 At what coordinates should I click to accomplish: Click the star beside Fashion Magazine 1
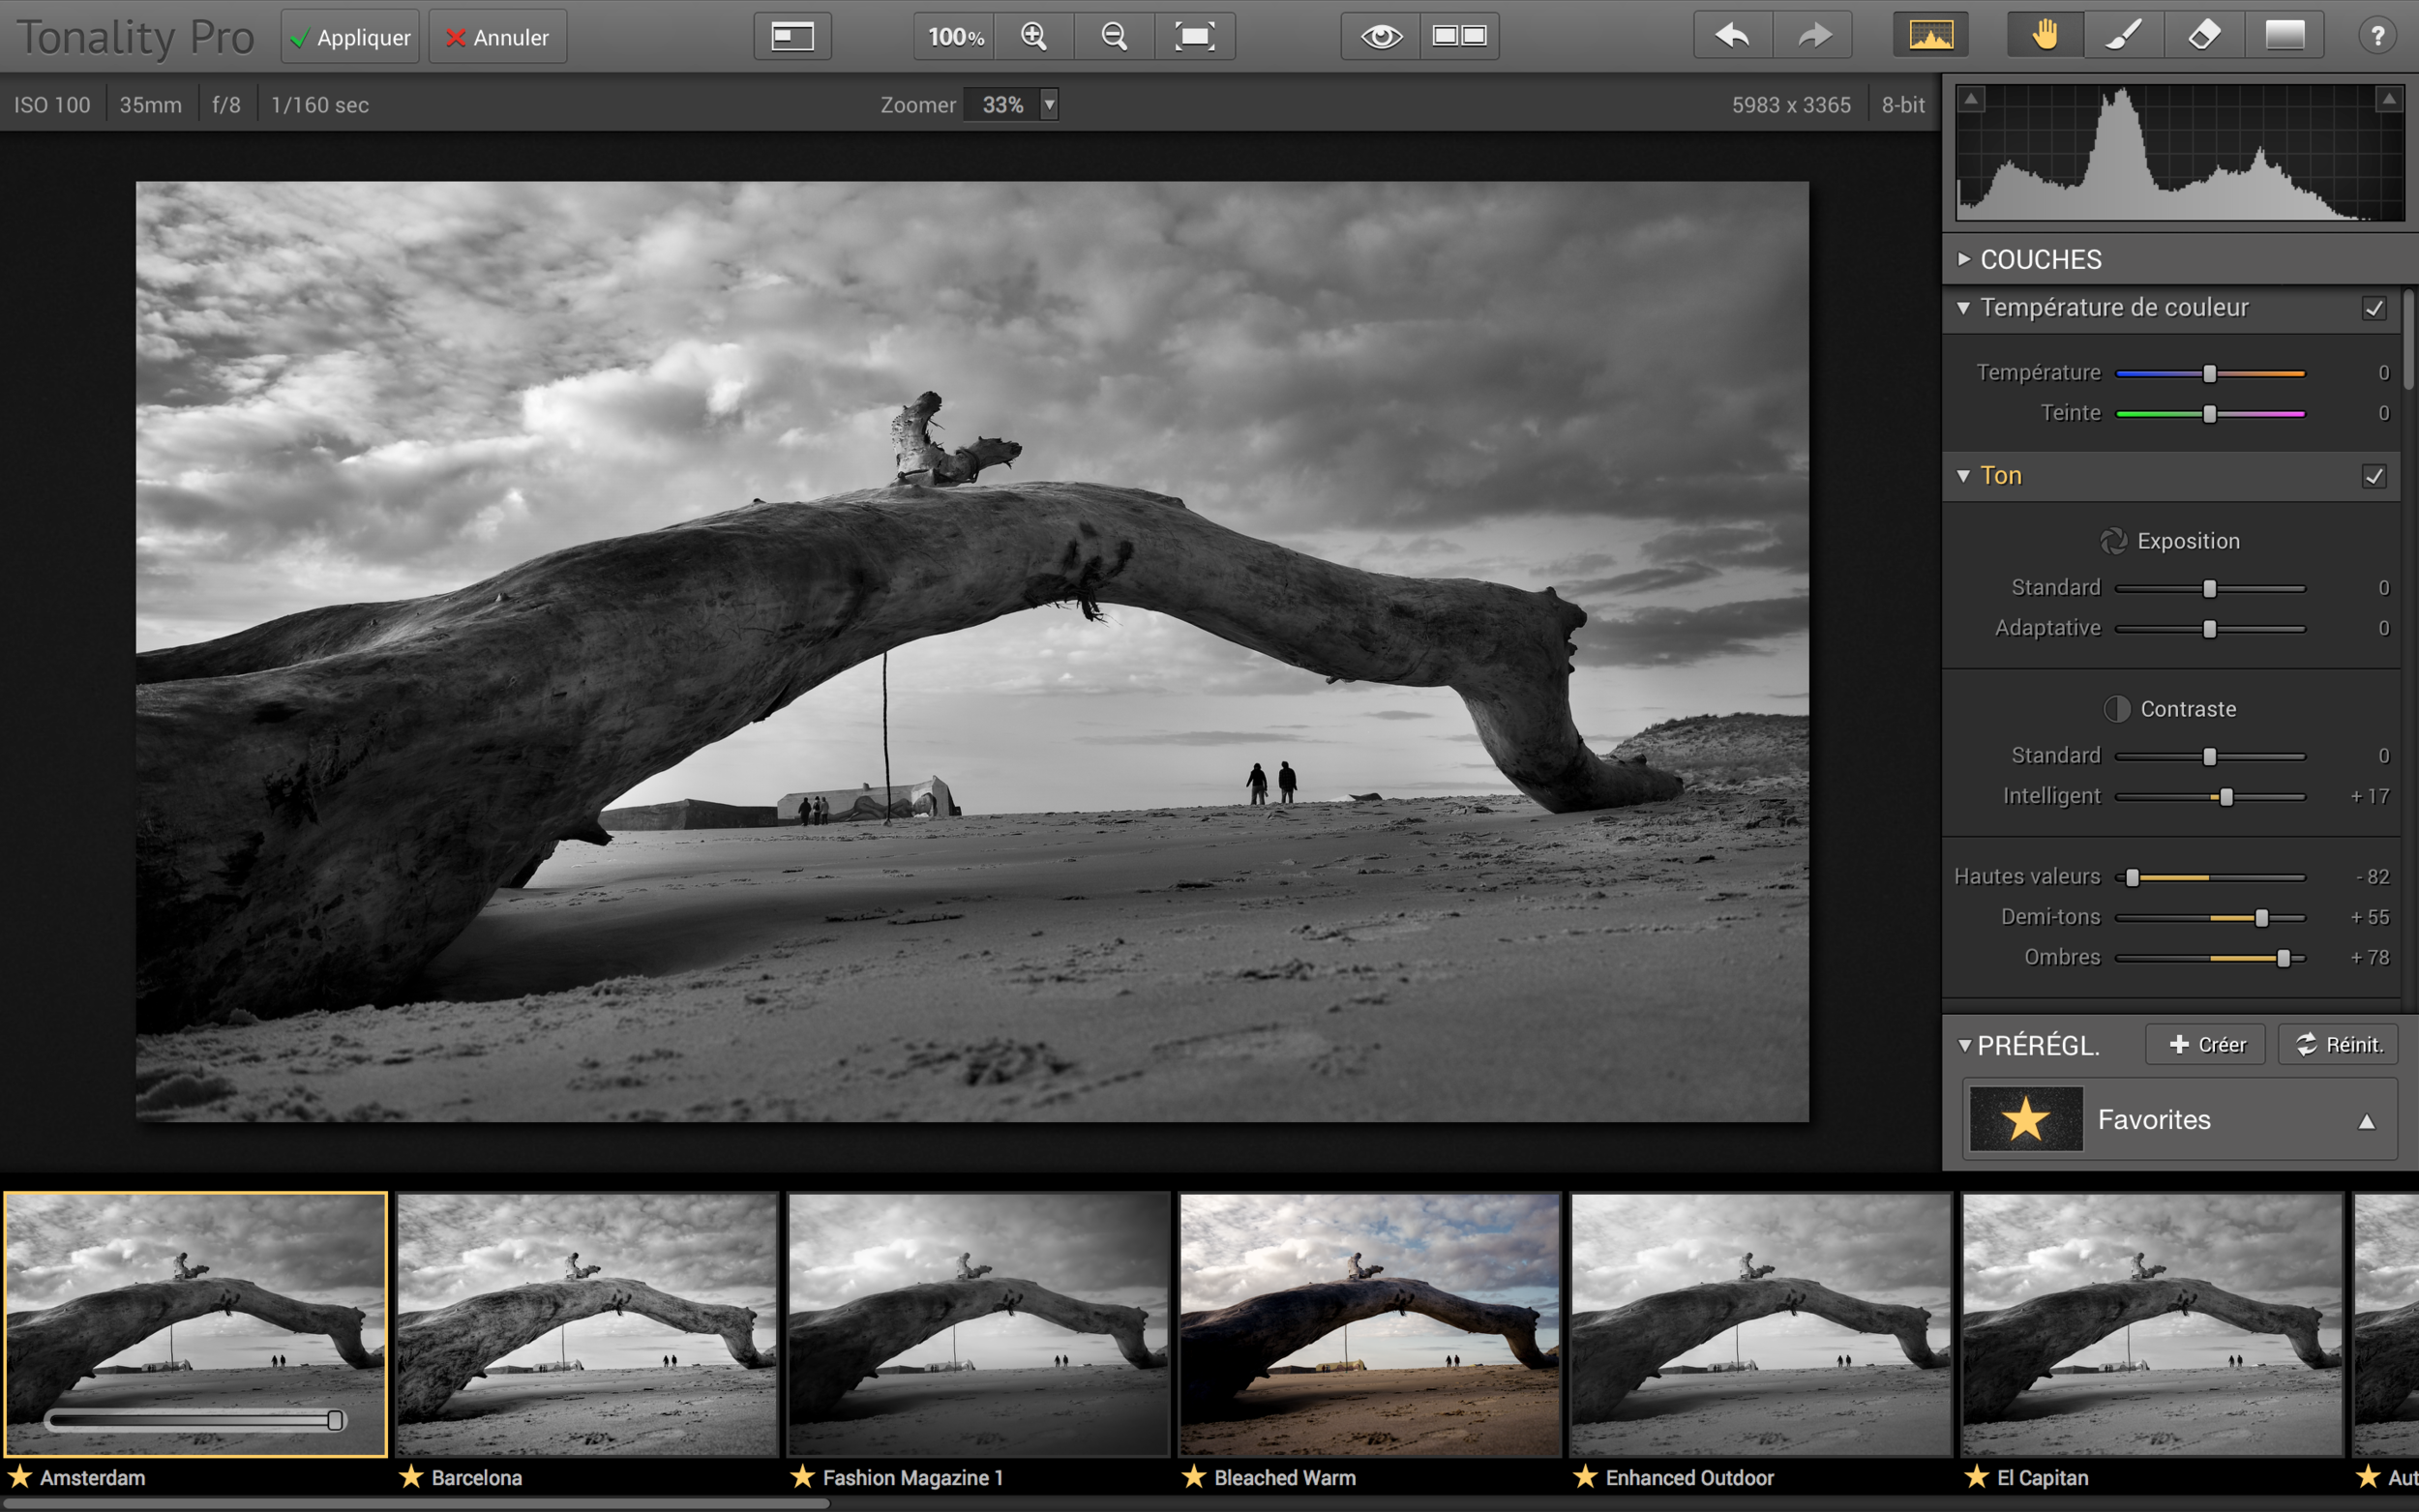(x=802, y=1477)
